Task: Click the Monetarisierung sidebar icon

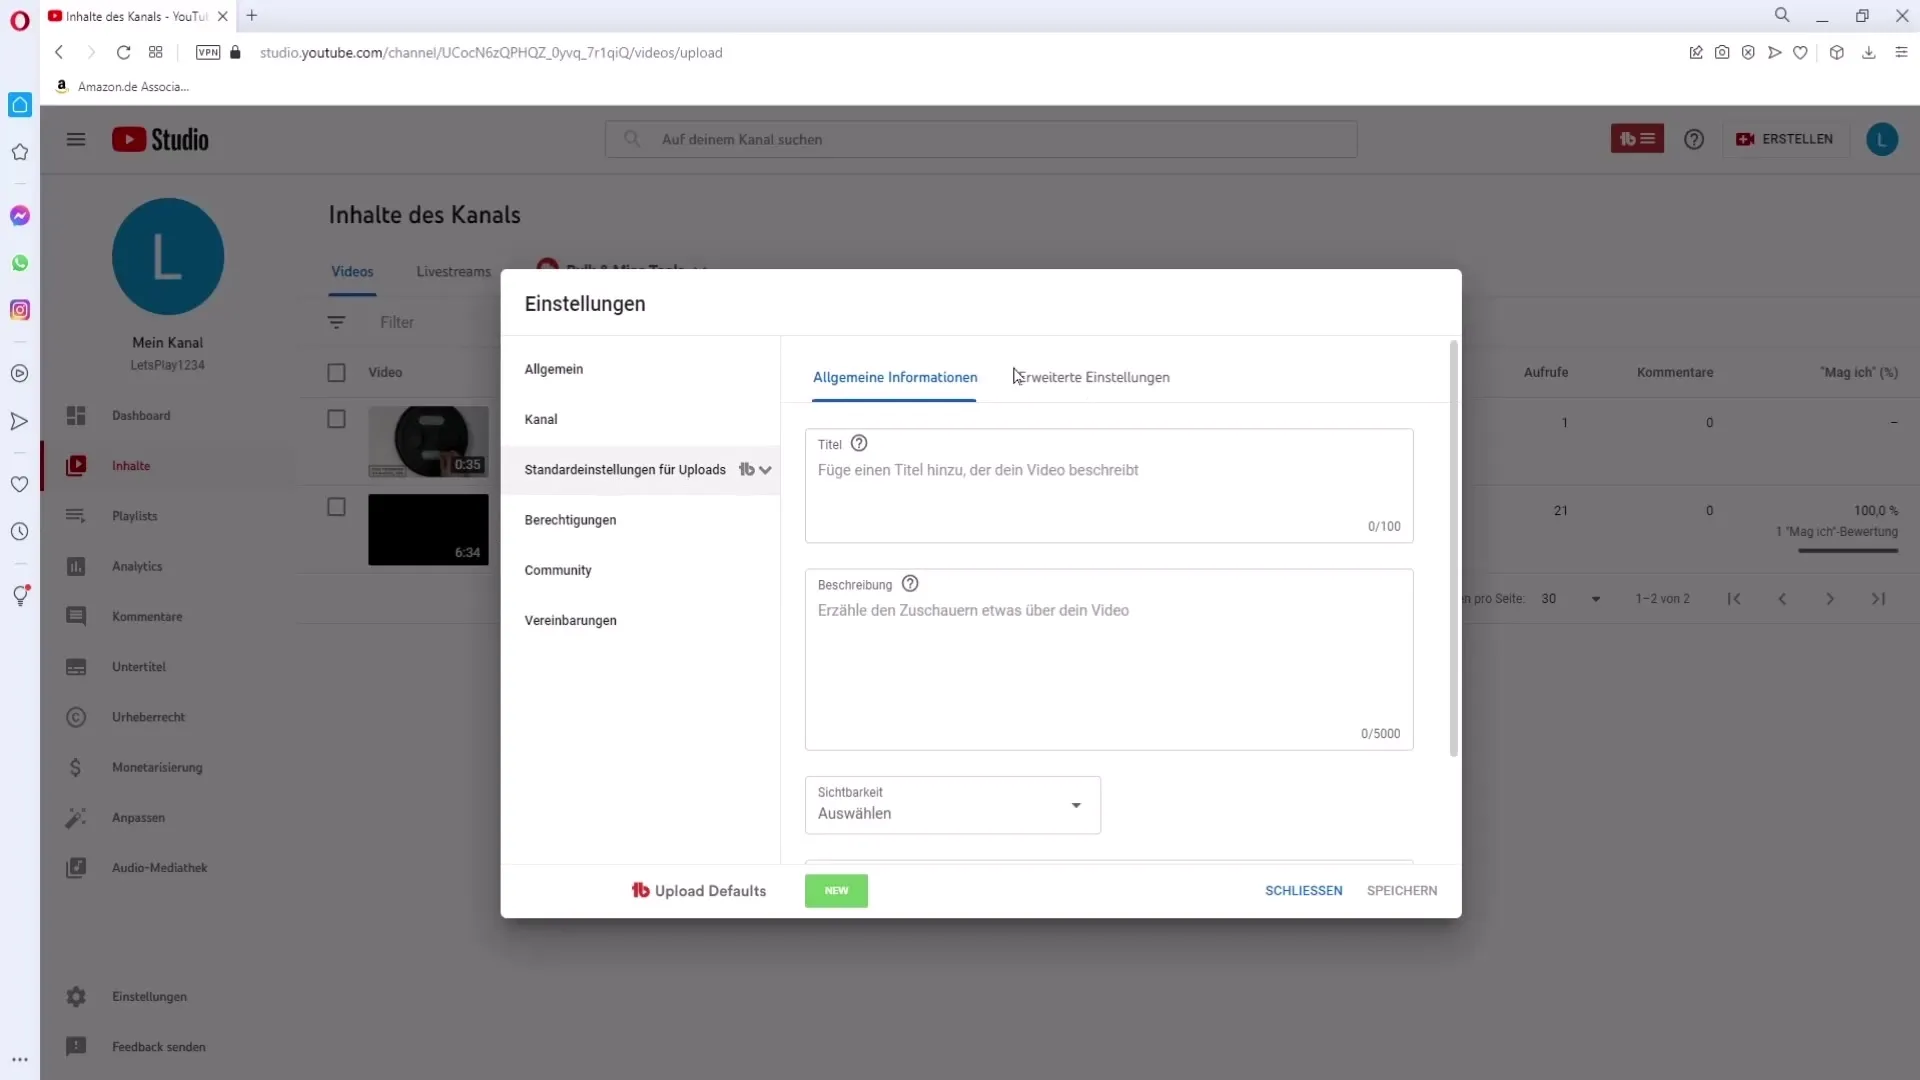Action: pyautogui.click(x=75, y=766)
